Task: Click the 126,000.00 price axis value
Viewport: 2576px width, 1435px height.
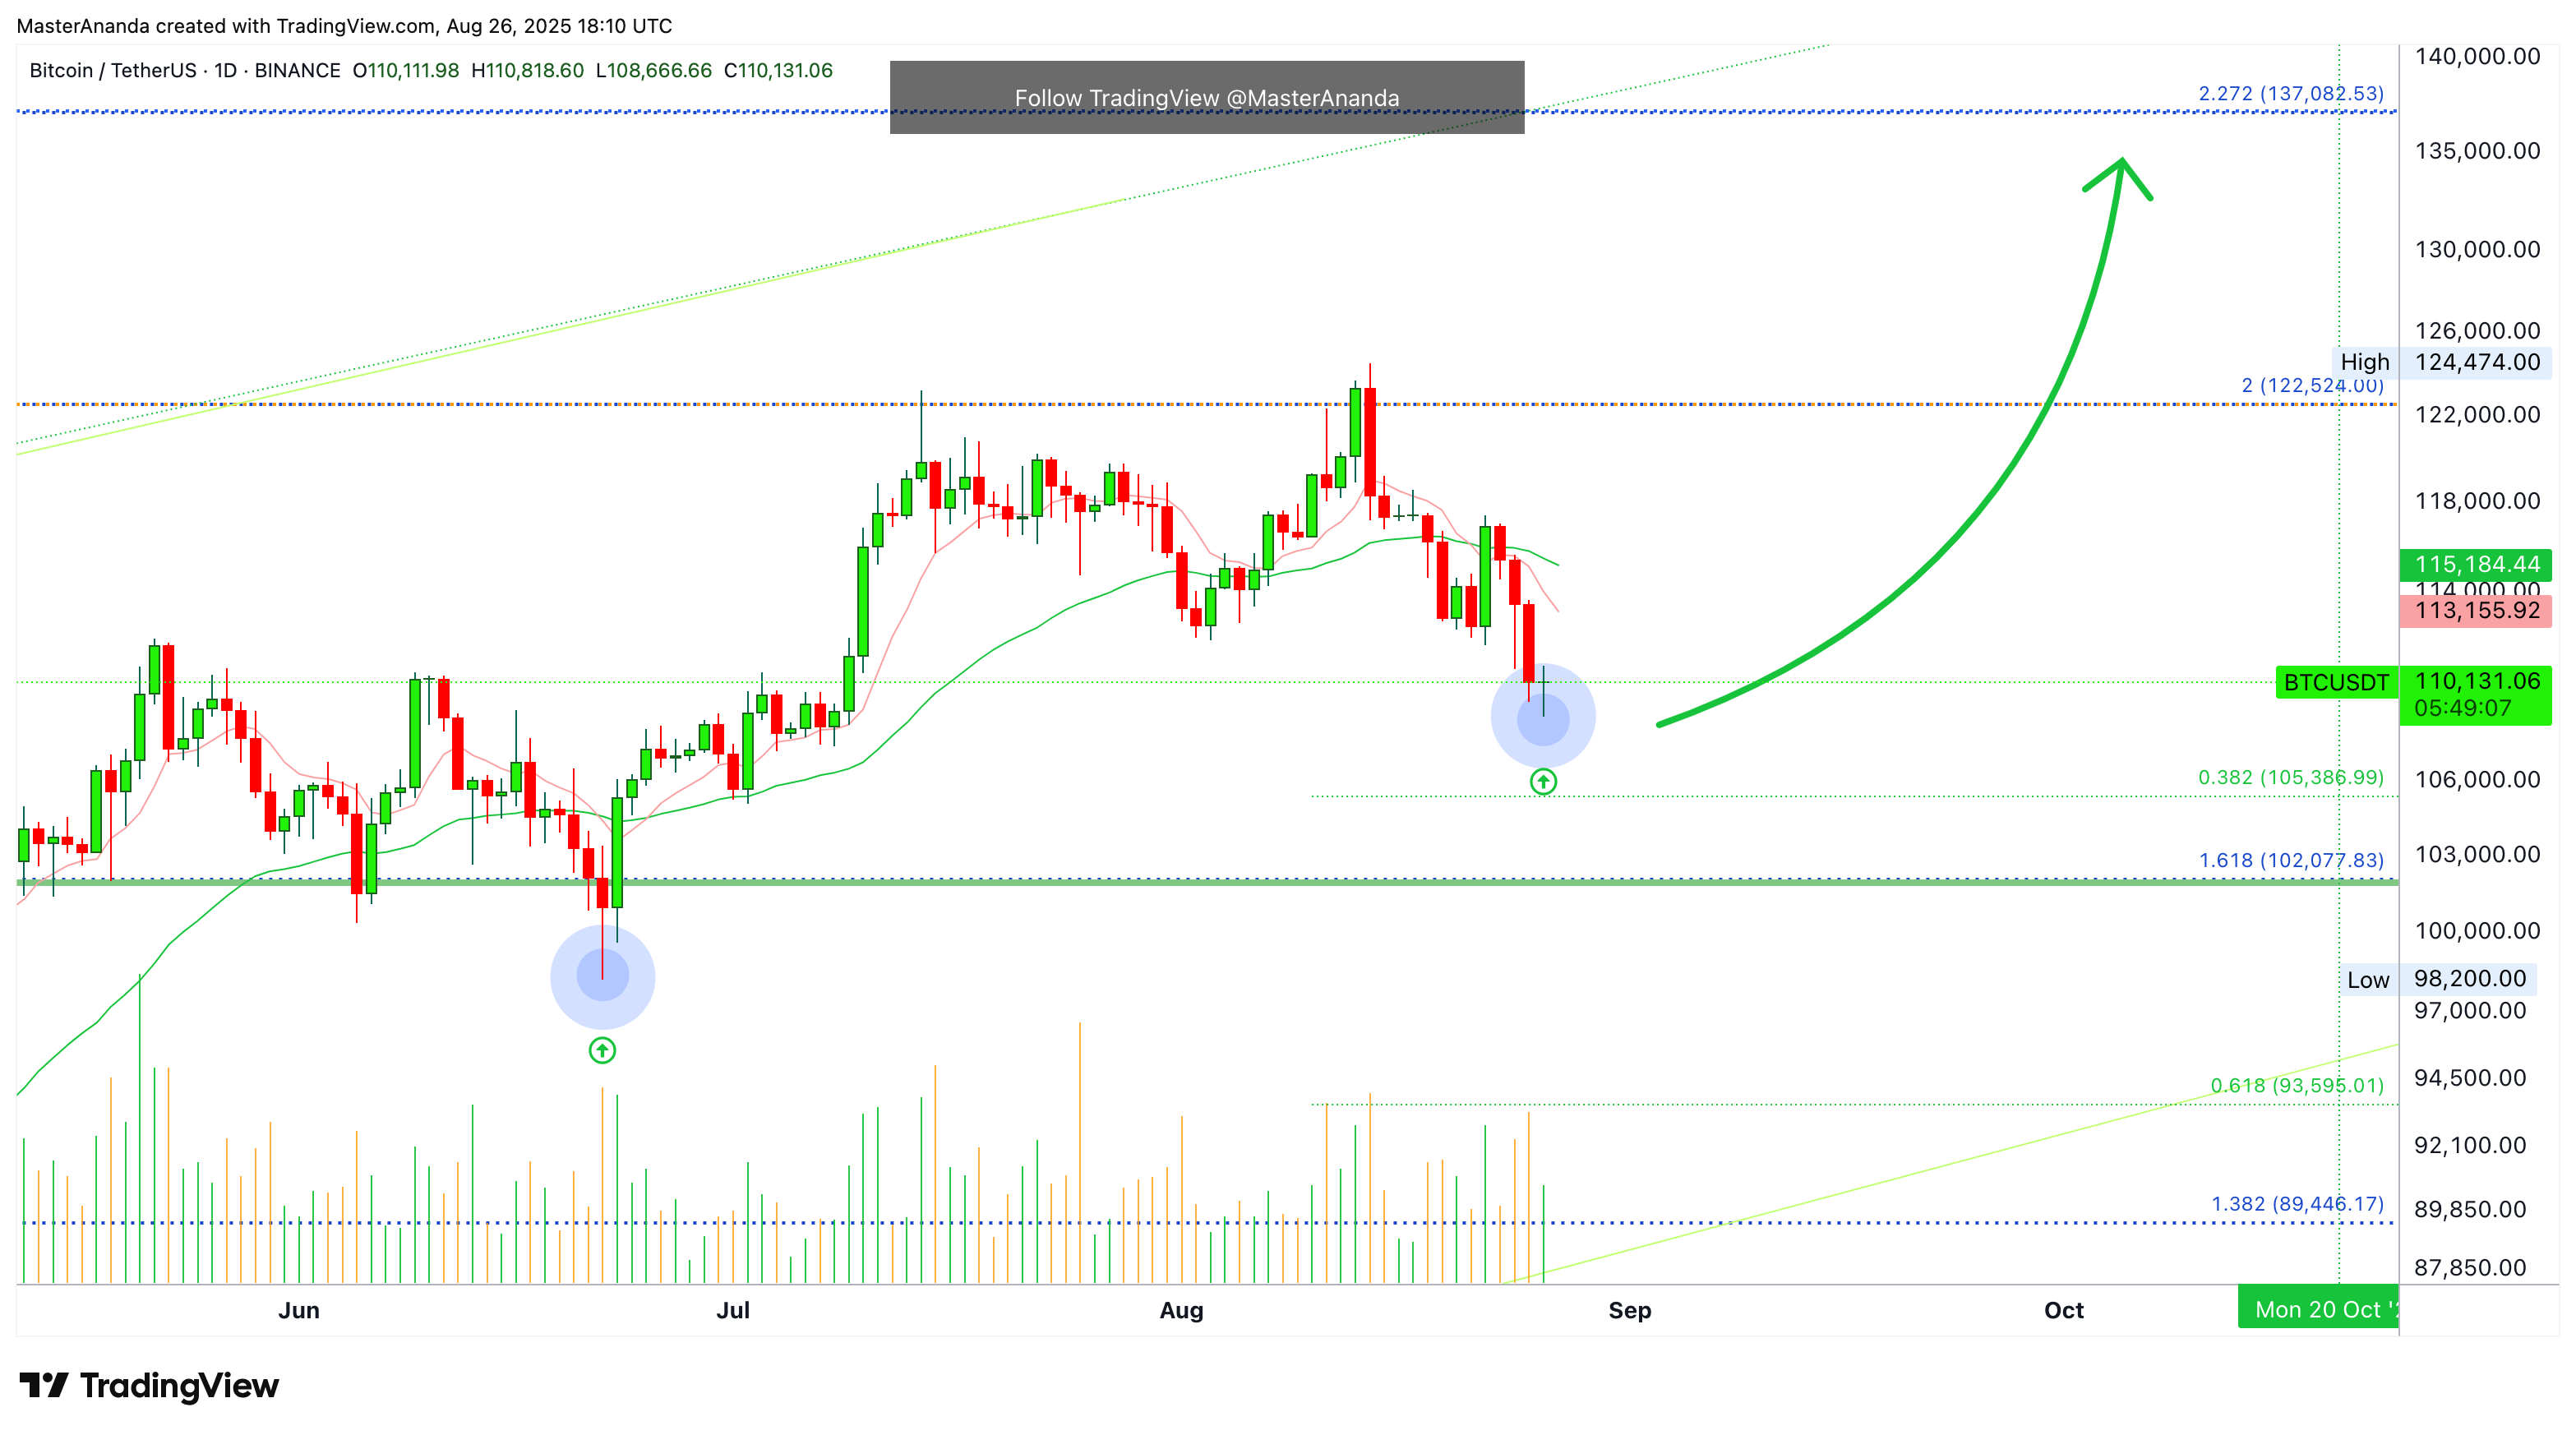Action: 2477,331
